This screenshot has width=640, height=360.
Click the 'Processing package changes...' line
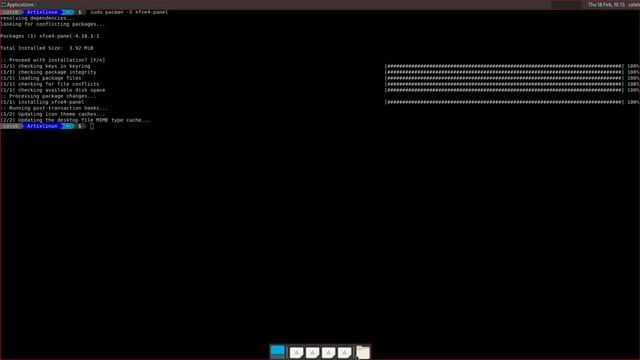[x=48, y=96]
